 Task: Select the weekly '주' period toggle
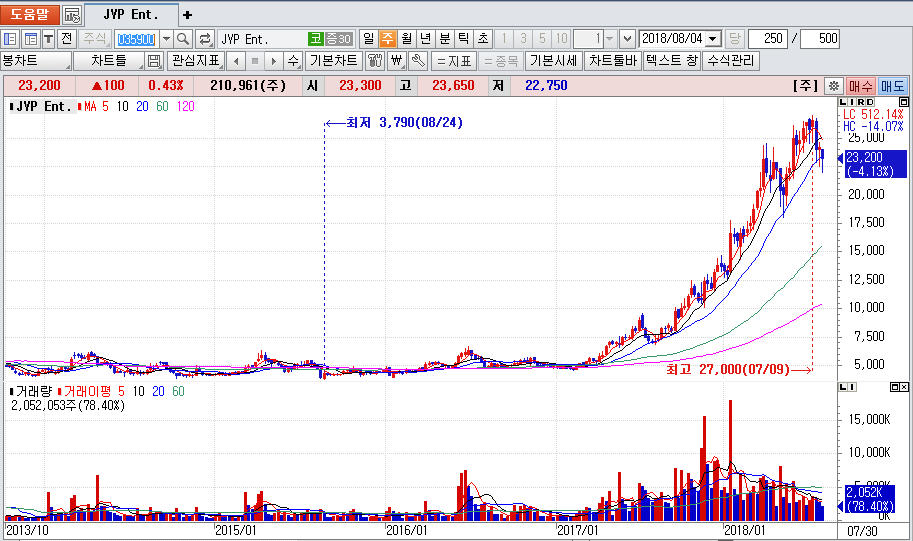click(388, 39)
